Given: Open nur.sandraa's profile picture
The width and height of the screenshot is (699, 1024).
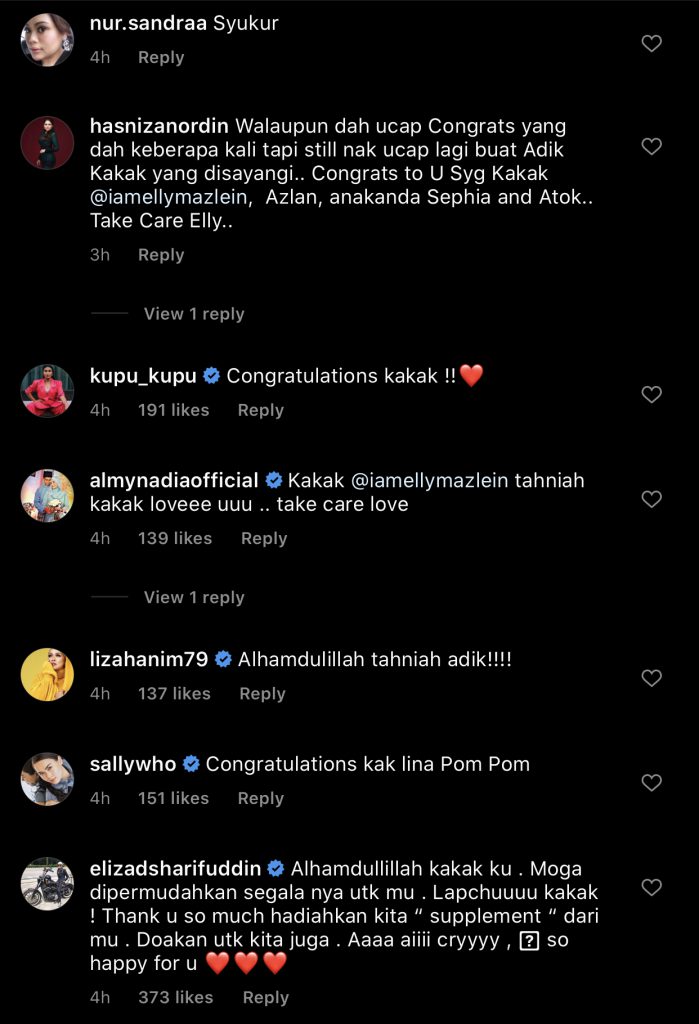Looking at the screenshot, I should [x=47, y=40].
